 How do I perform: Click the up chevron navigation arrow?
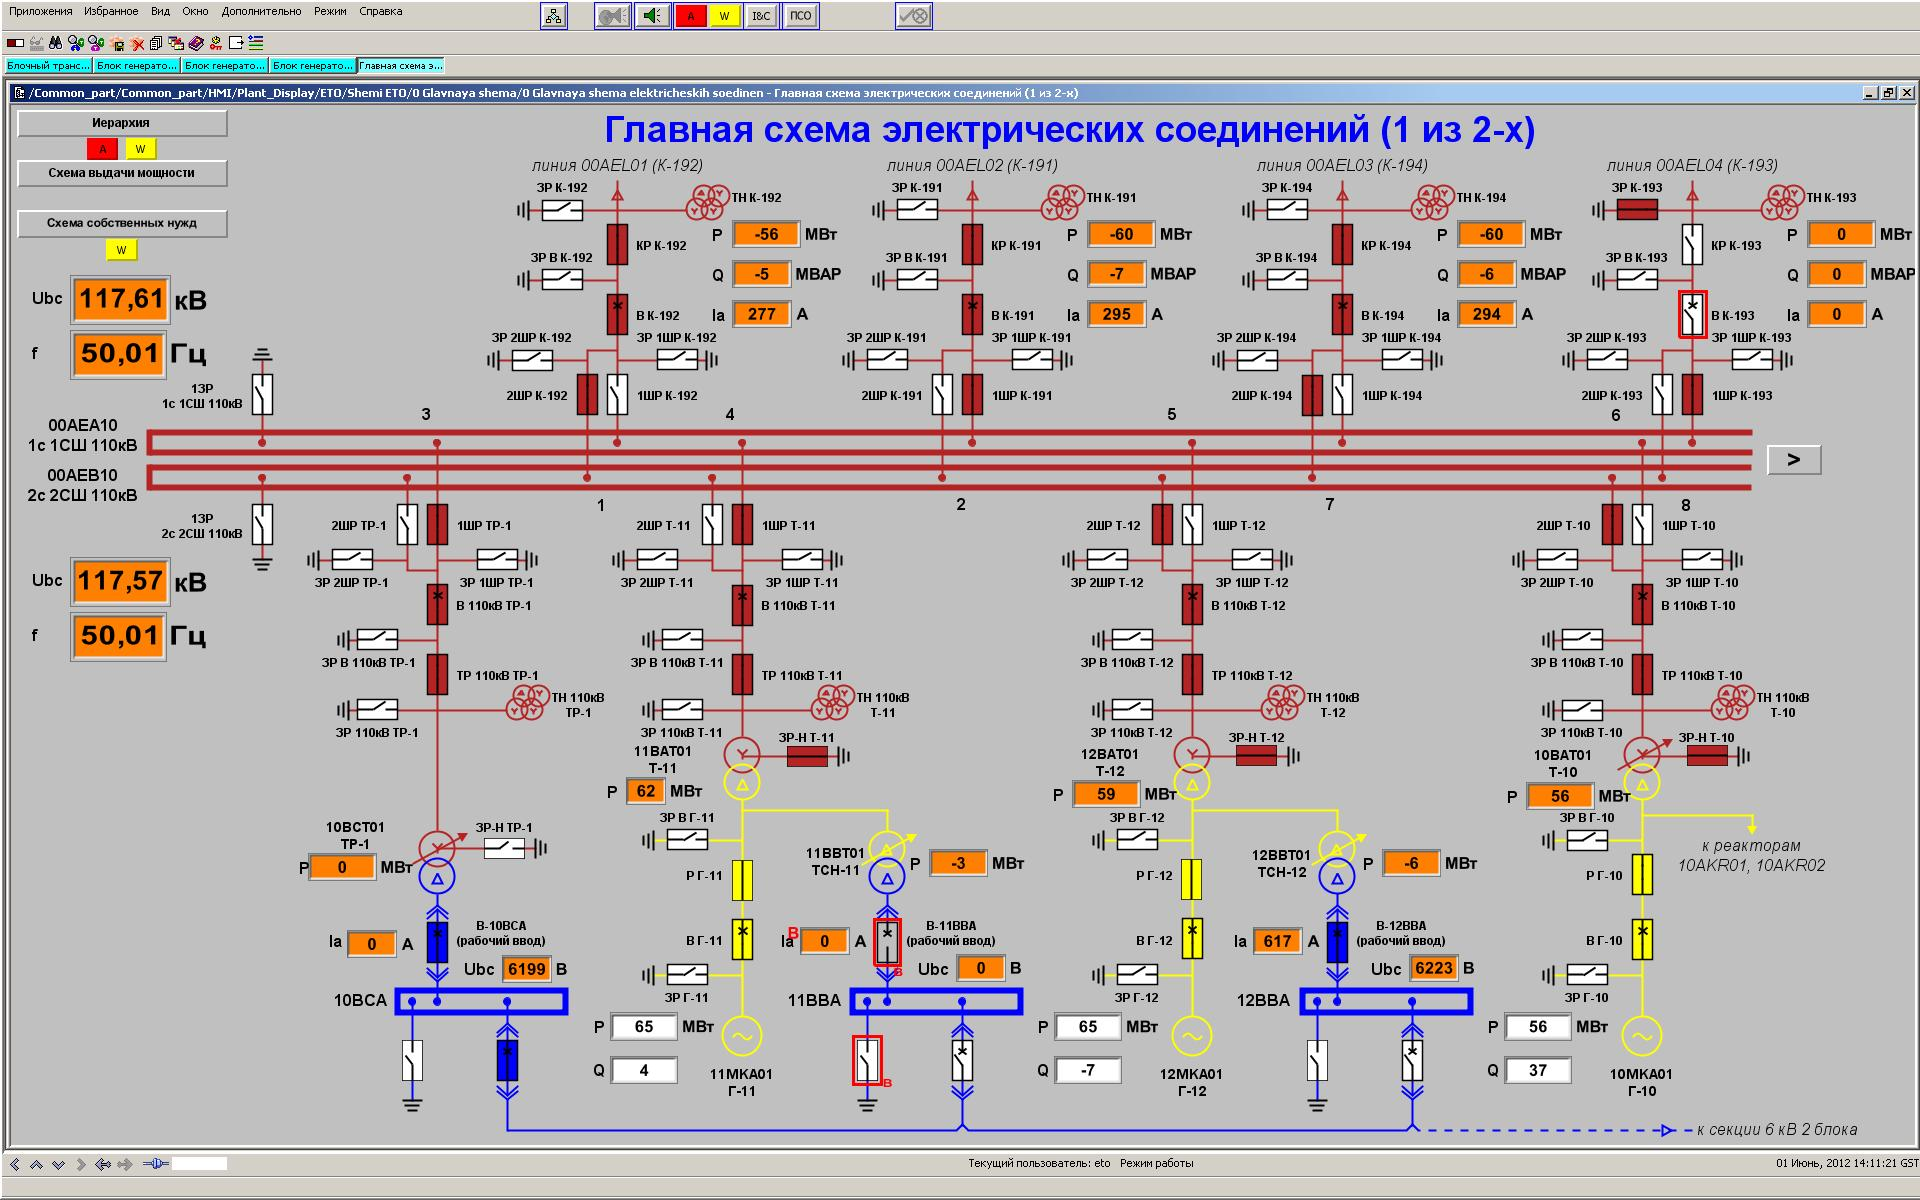point(37,1164)
